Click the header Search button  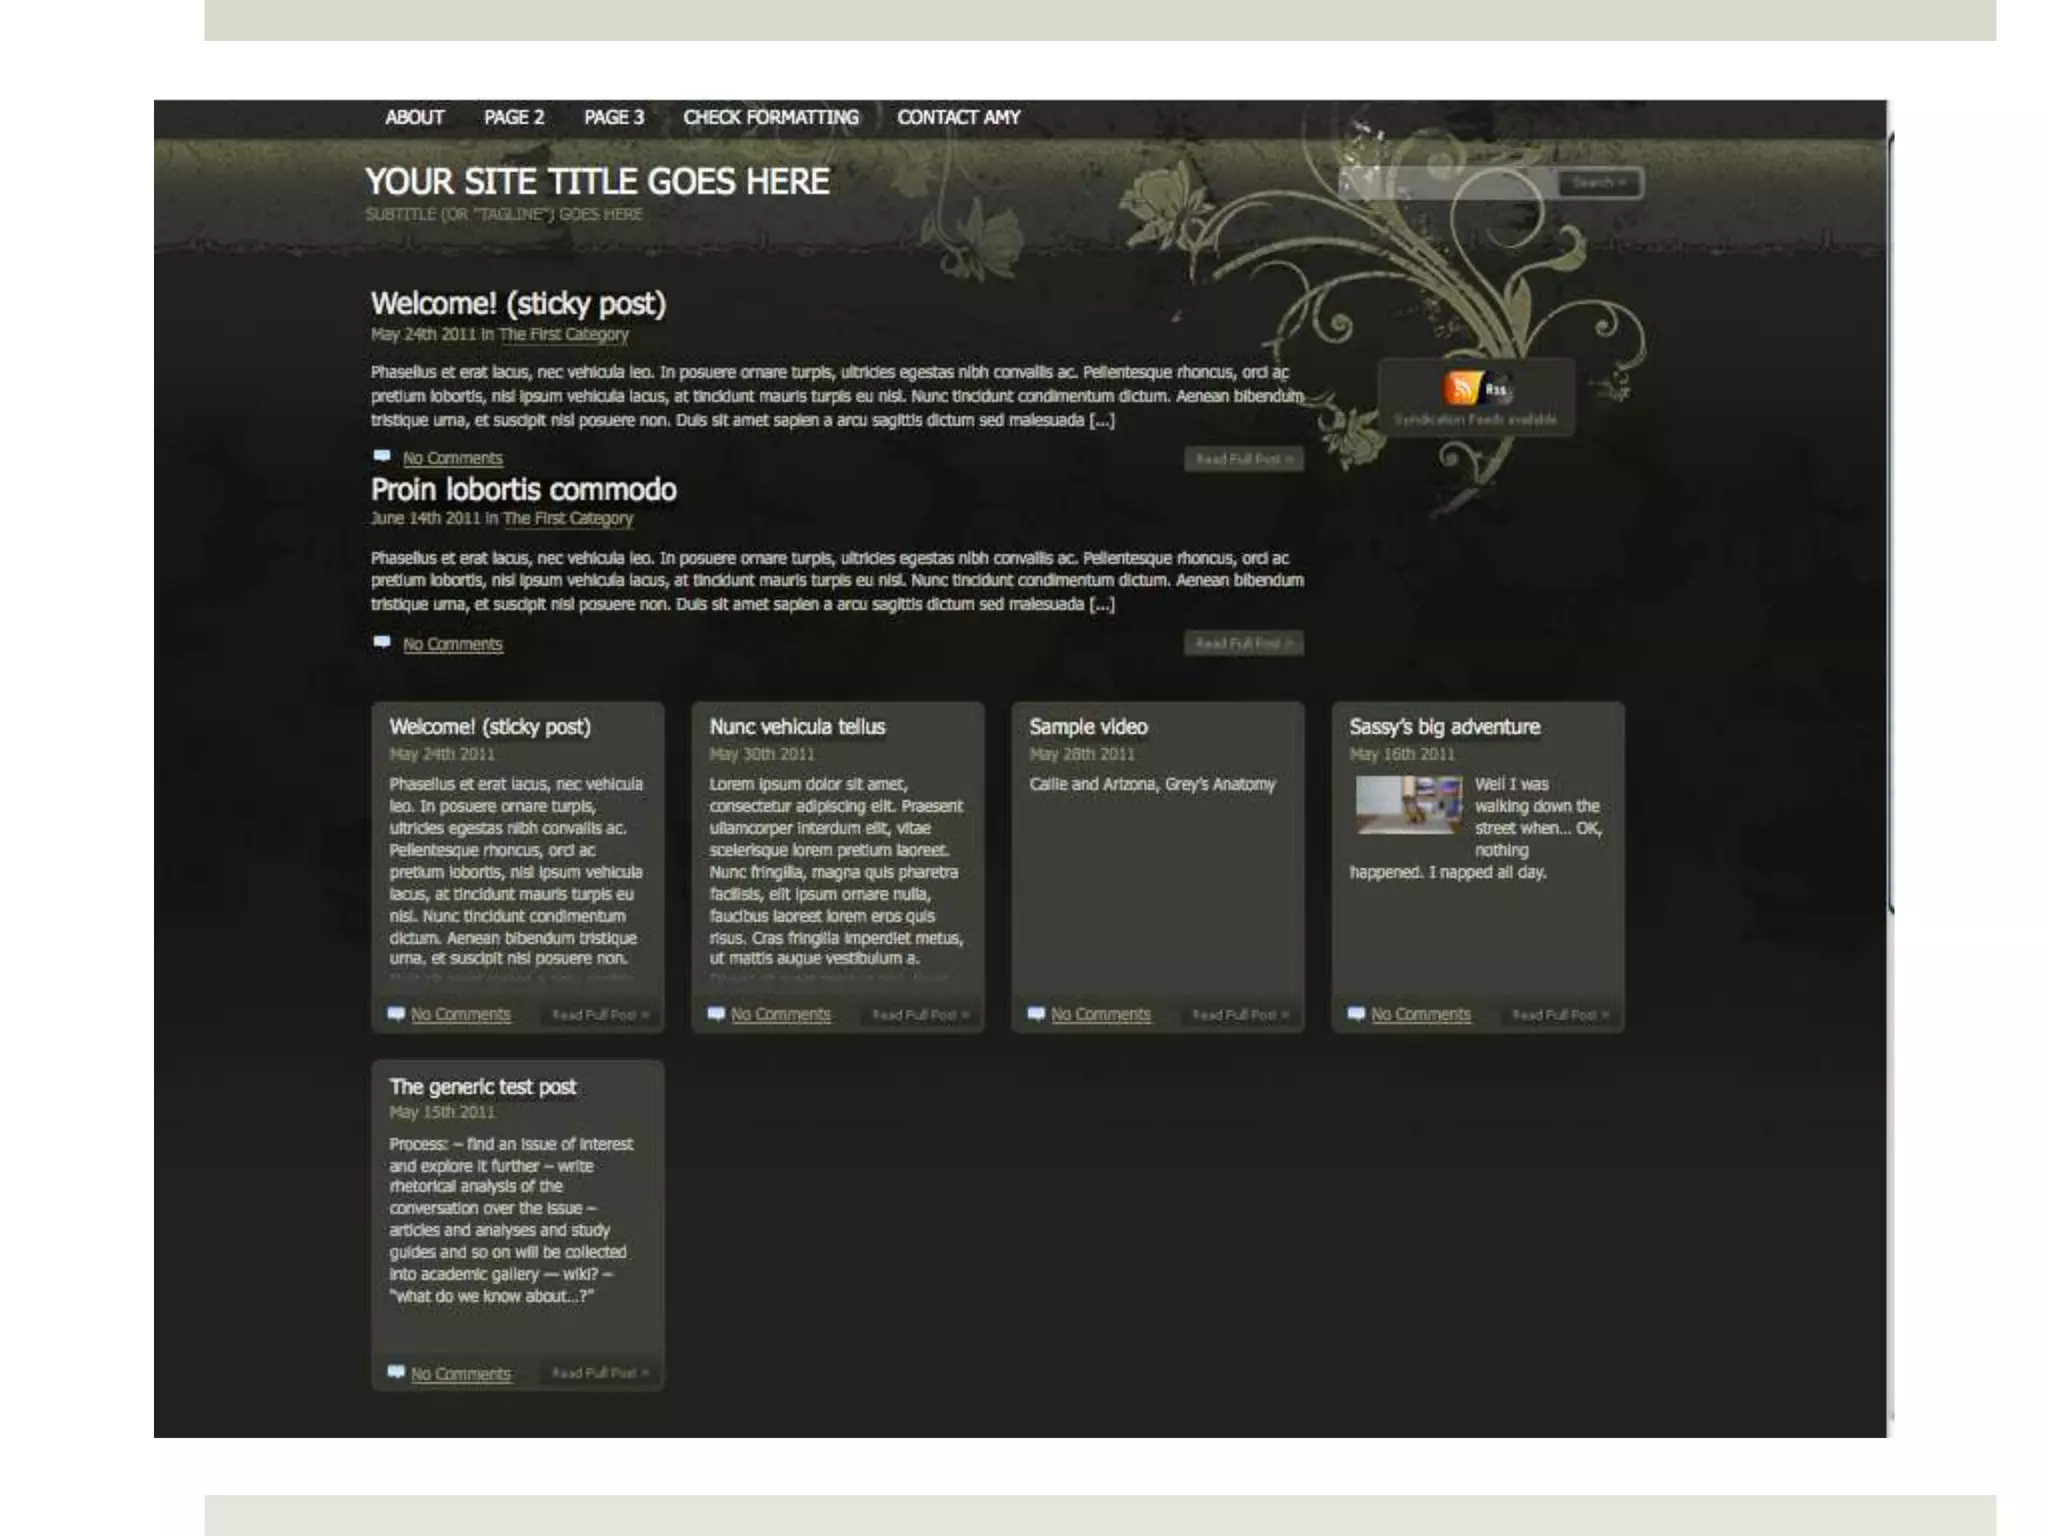tap(1598, 183)
